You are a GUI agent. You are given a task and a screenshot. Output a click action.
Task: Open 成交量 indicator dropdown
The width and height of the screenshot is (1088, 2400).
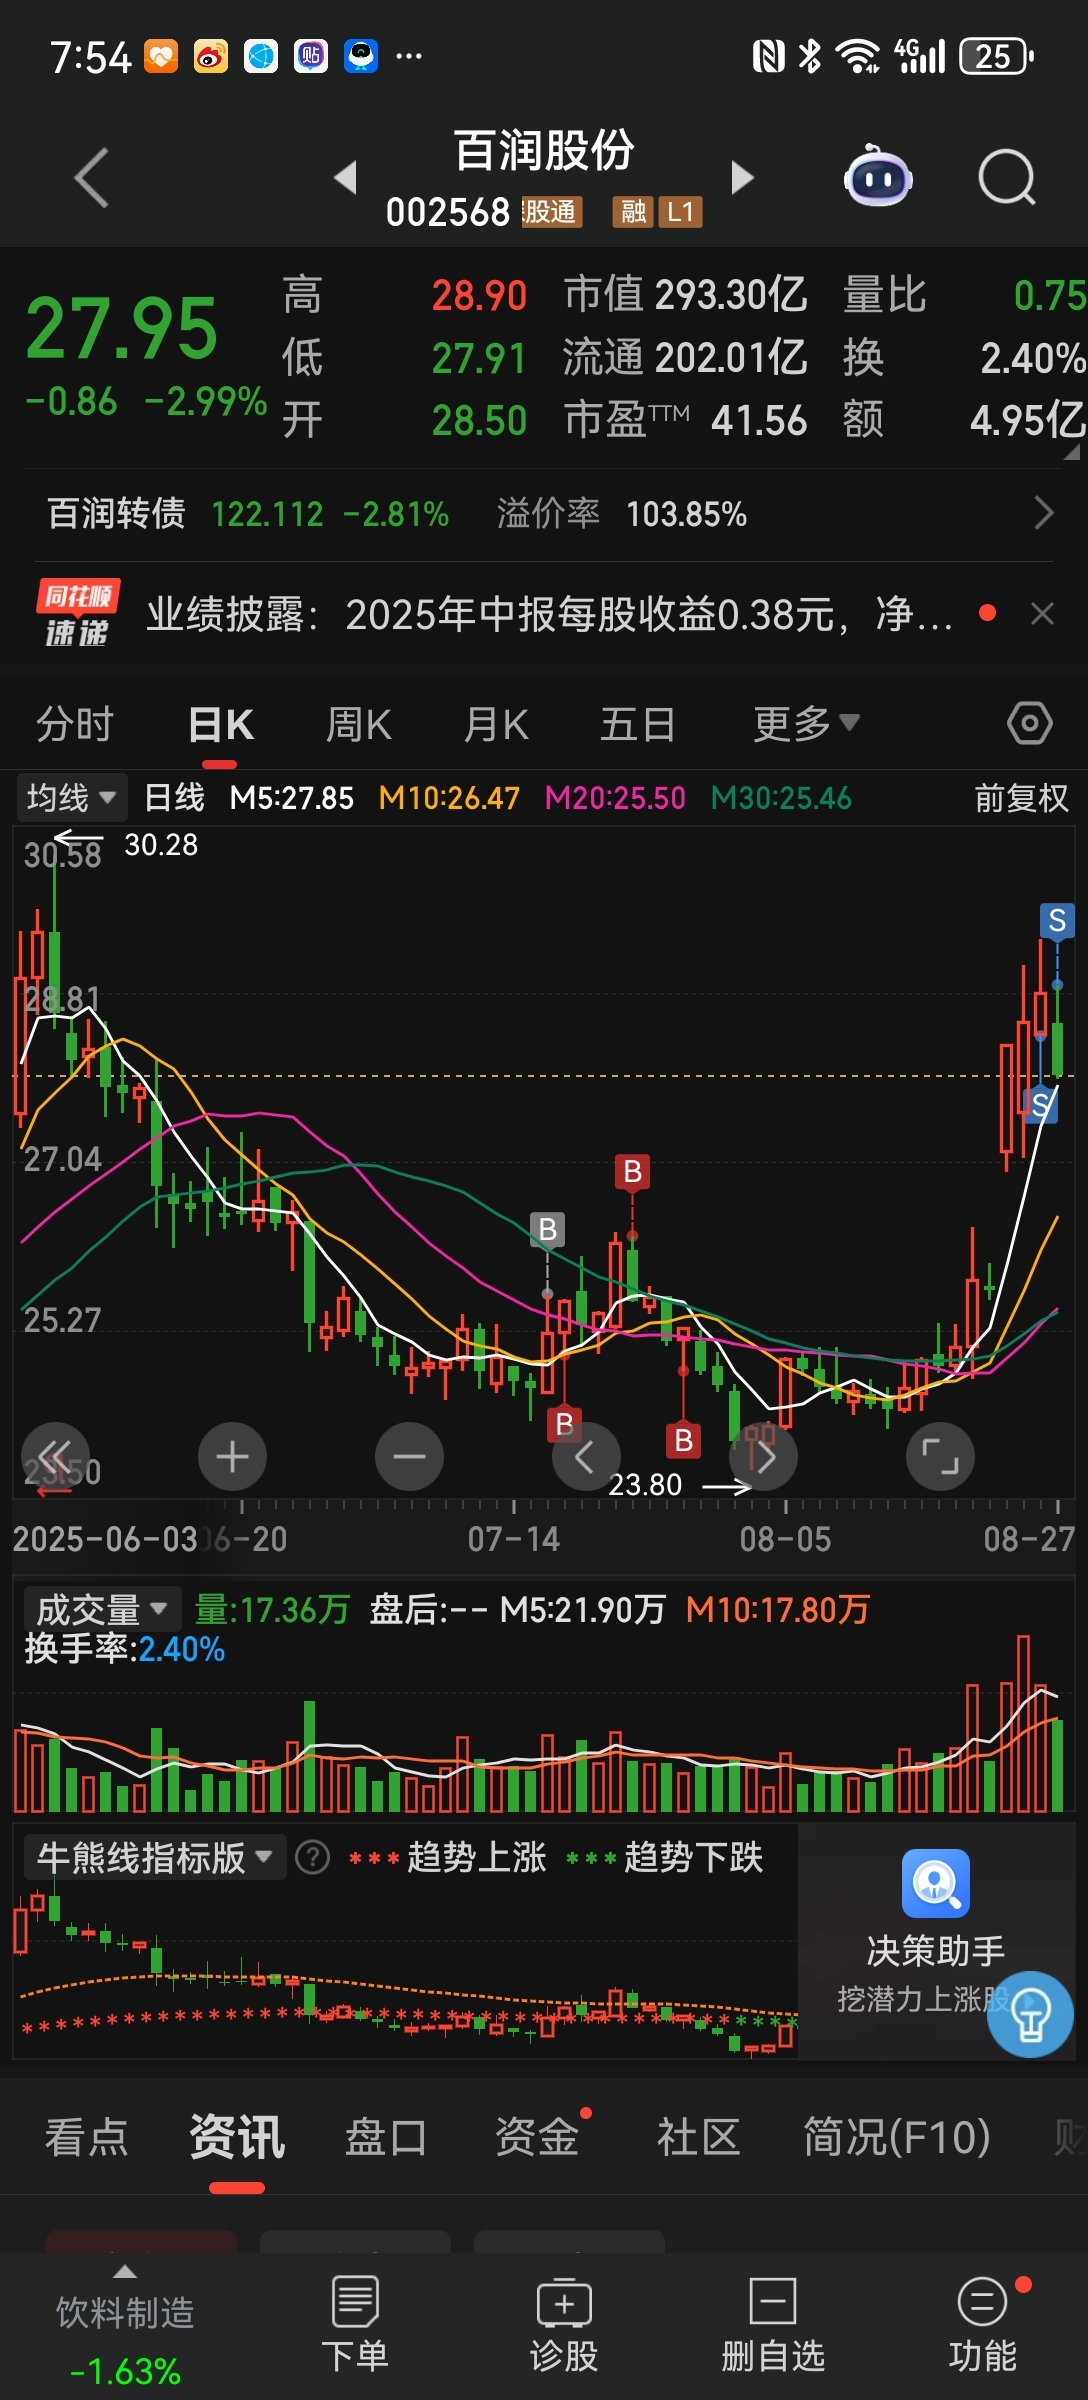101,1609
